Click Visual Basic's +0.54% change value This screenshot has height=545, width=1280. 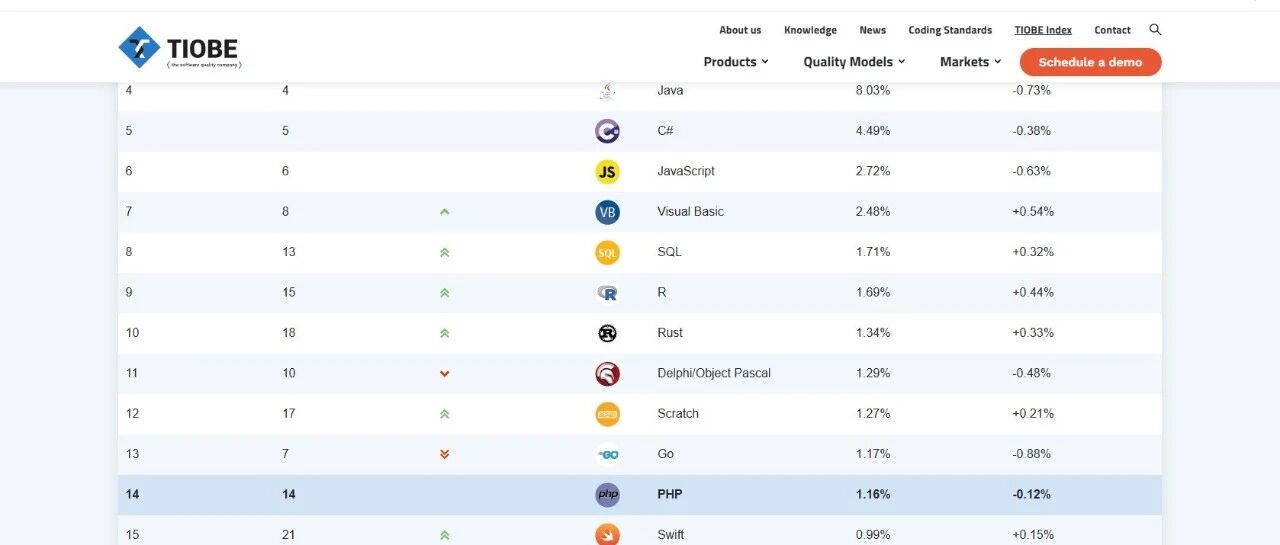(x=1033, y=212)
